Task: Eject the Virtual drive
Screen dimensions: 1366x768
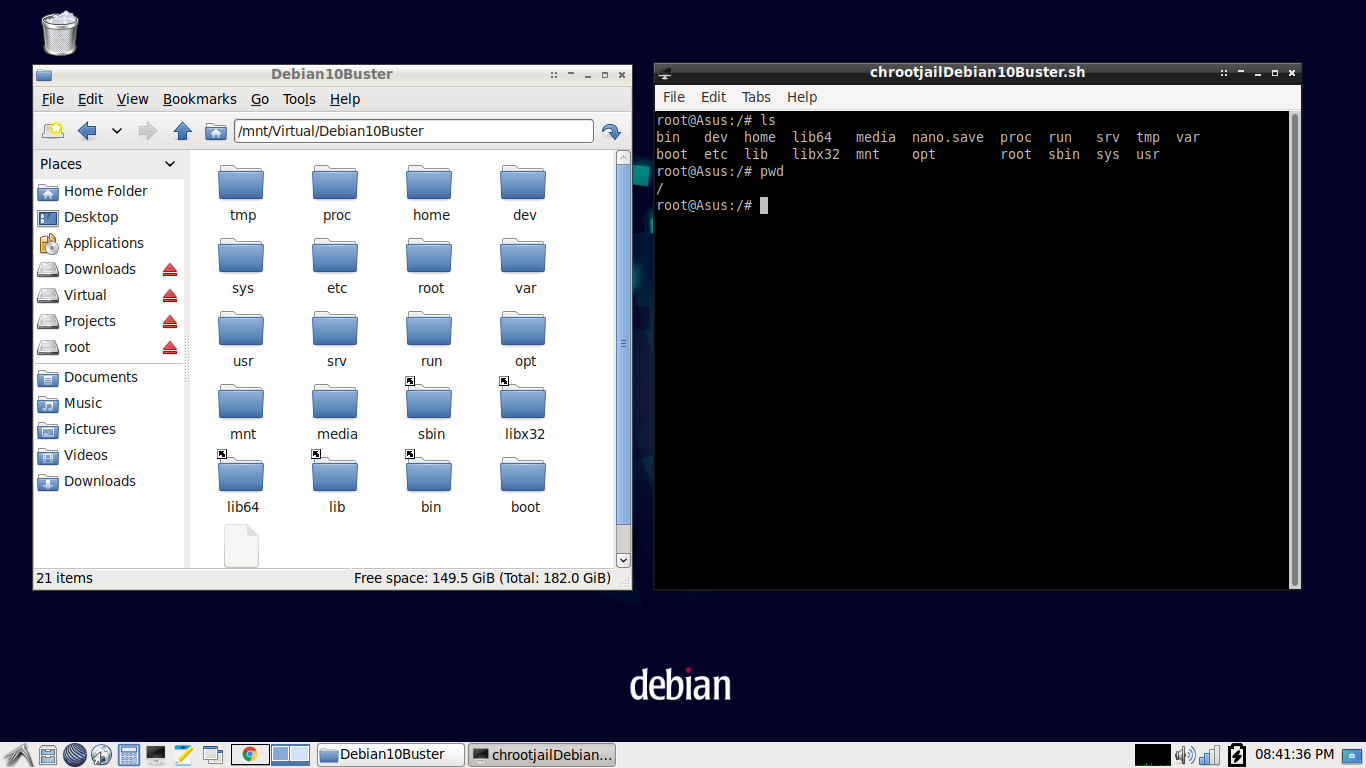Action: [169, 294]
